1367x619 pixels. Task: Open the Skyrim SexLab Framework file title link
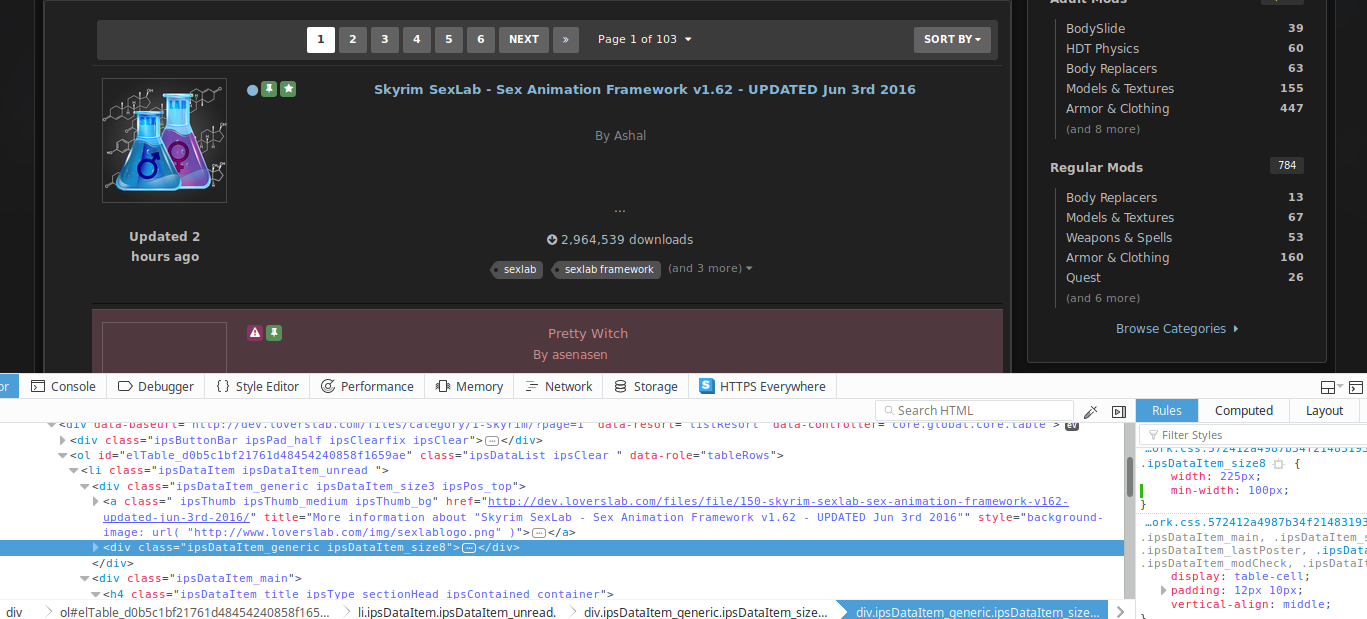pos(645,89)
